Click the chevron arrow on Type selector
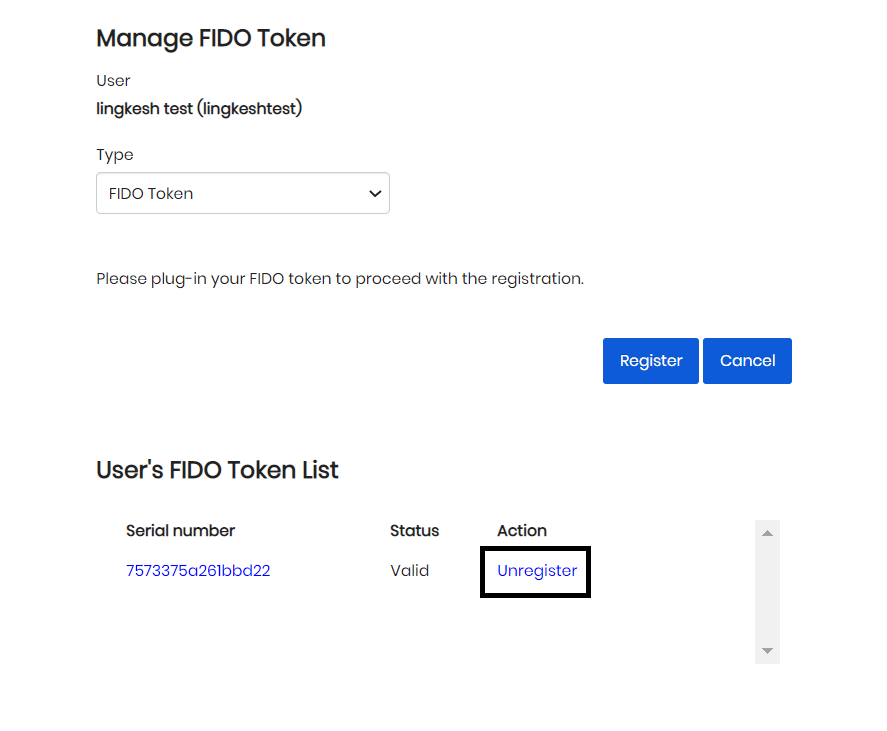Screen dimensions: 887x731 pyautogui.click(x=375, y=194)
